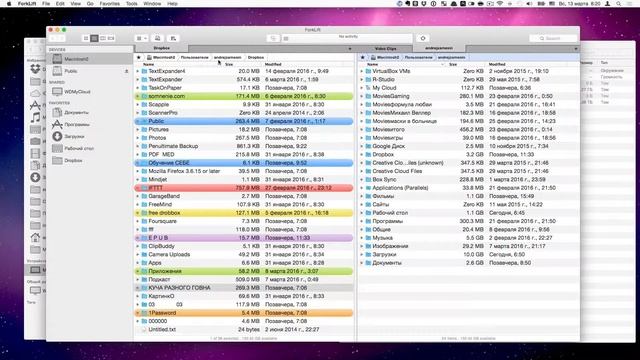The width and height of the screenshot is (640, 360).
Task: Click Dropbox icon in background Finder sidebar
Action: [36, 69]
